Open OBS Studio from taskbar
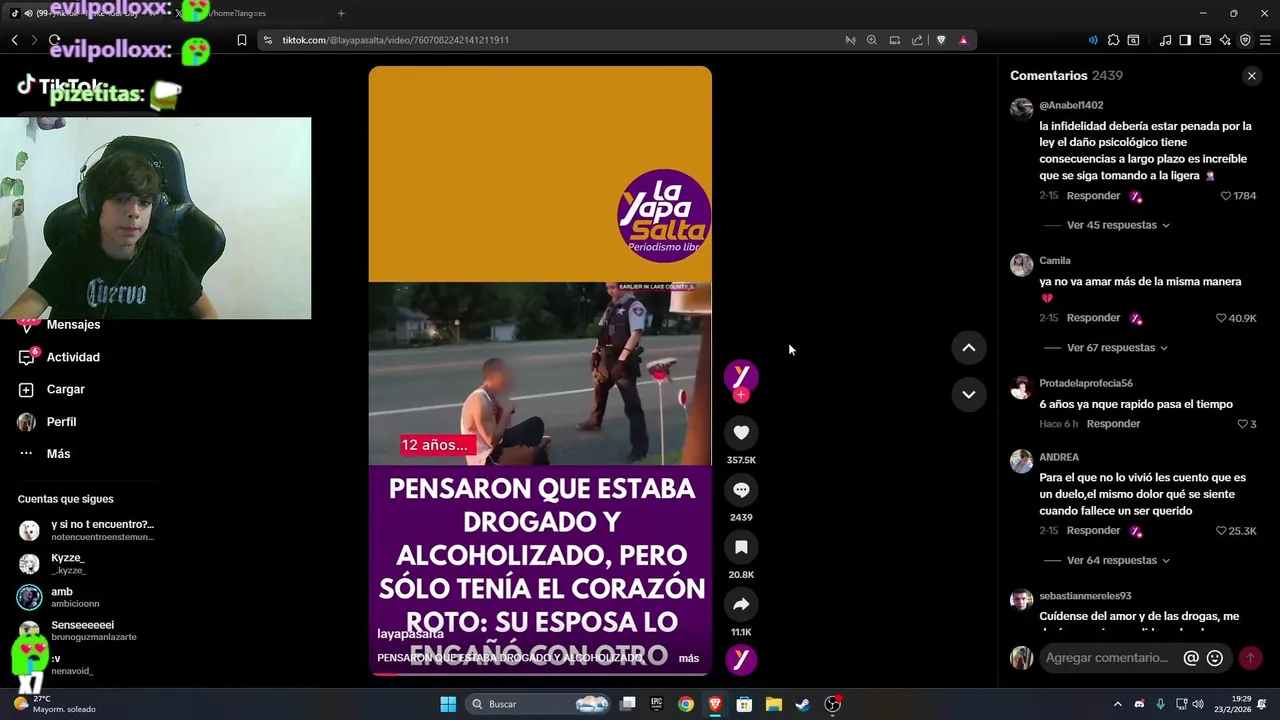The width and height of the screenshot is (1280, 720). coord(832,704)
